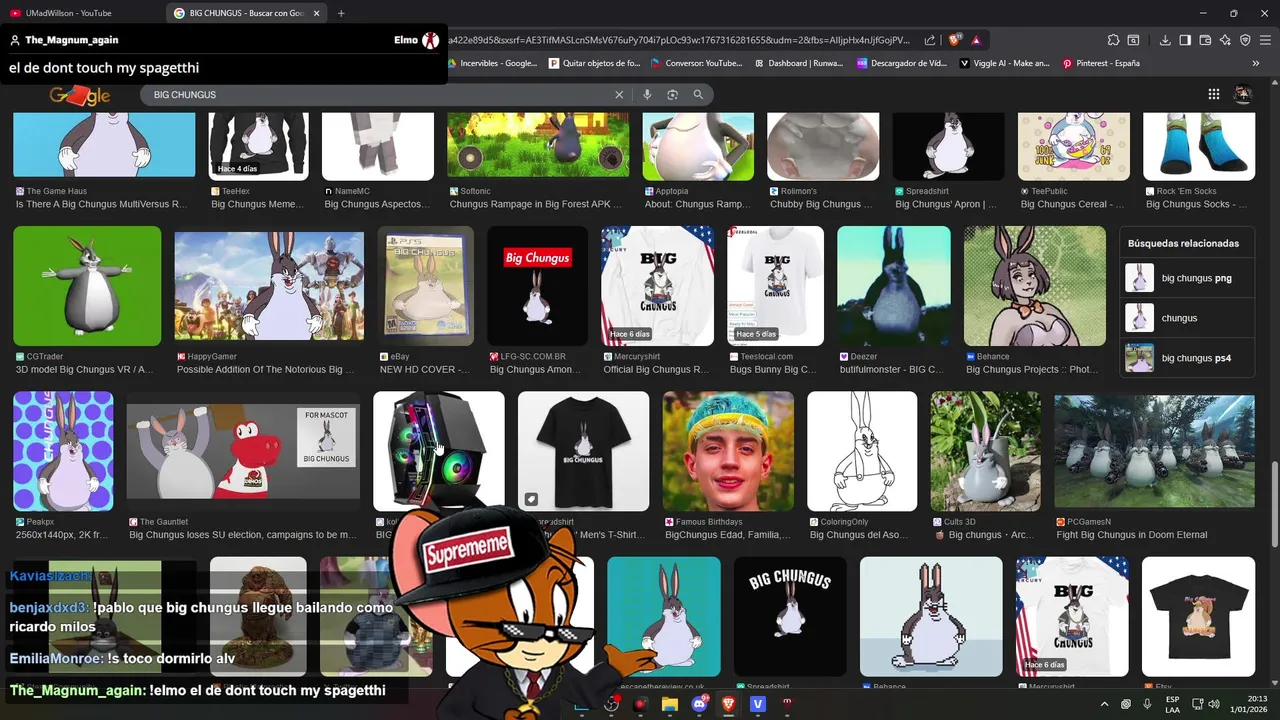Open The Gauntlet FOR MASCOT image
The width and height of the screenshot is (1280, 720).
tap(243, 451)
